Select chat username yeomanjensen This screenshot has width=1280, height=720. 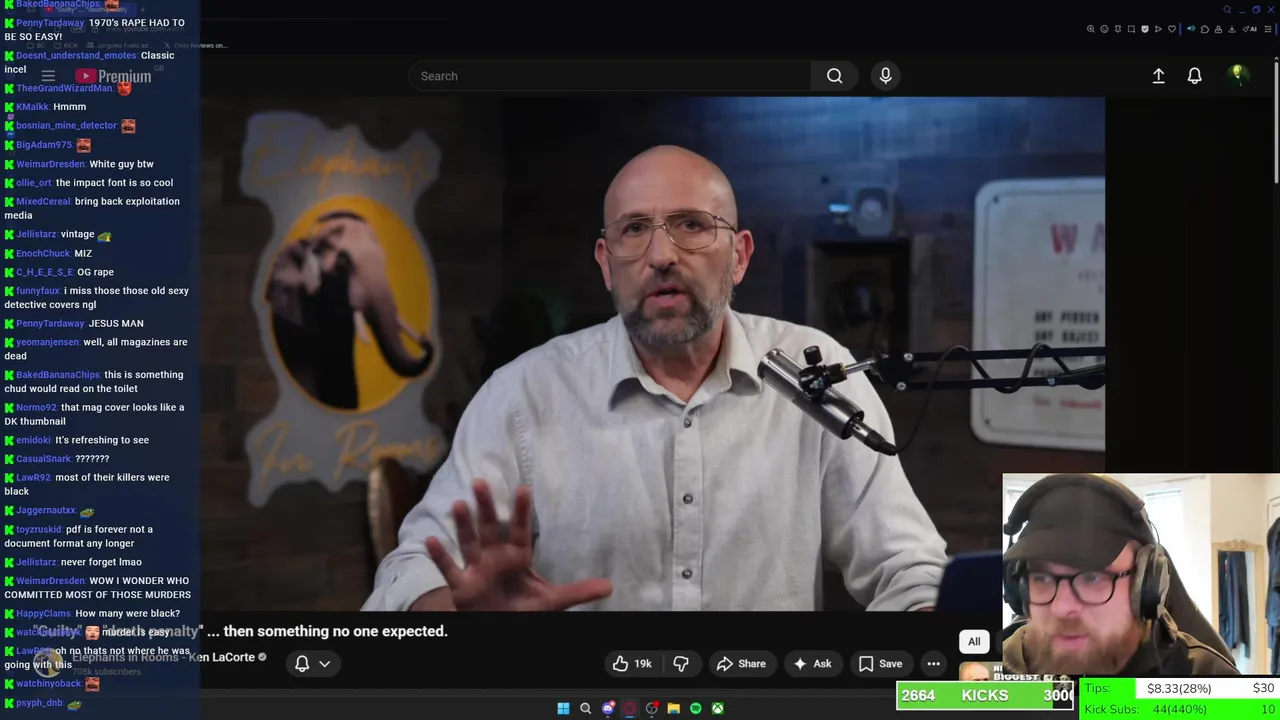[47, 342]
